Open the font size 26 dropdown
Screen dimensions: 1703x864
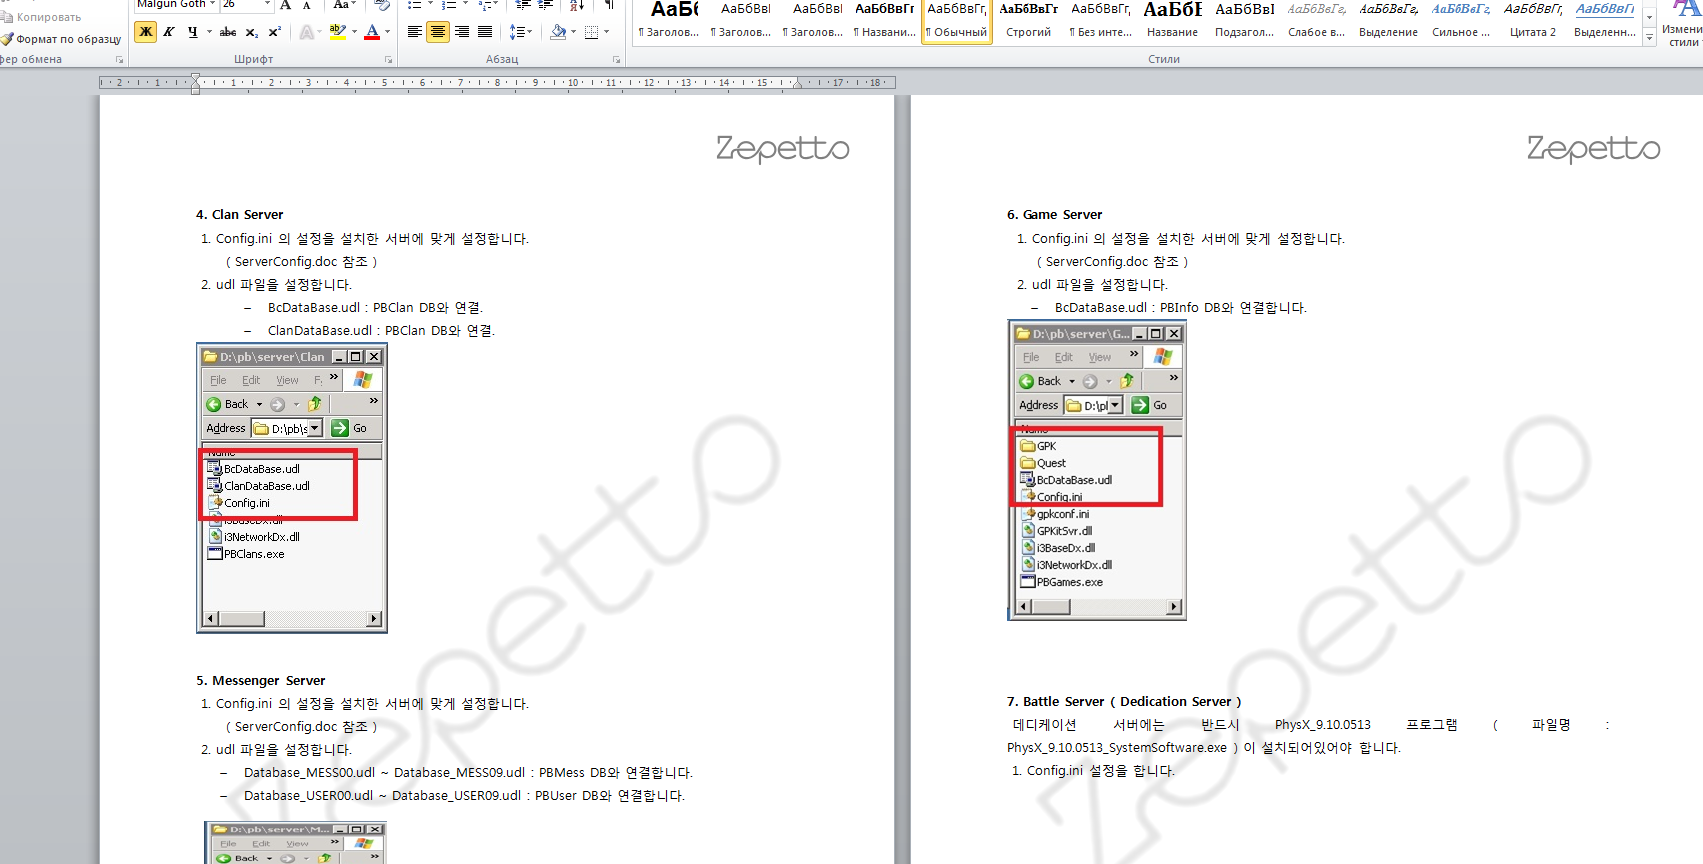pyautogui.click(x=267, y=5)
